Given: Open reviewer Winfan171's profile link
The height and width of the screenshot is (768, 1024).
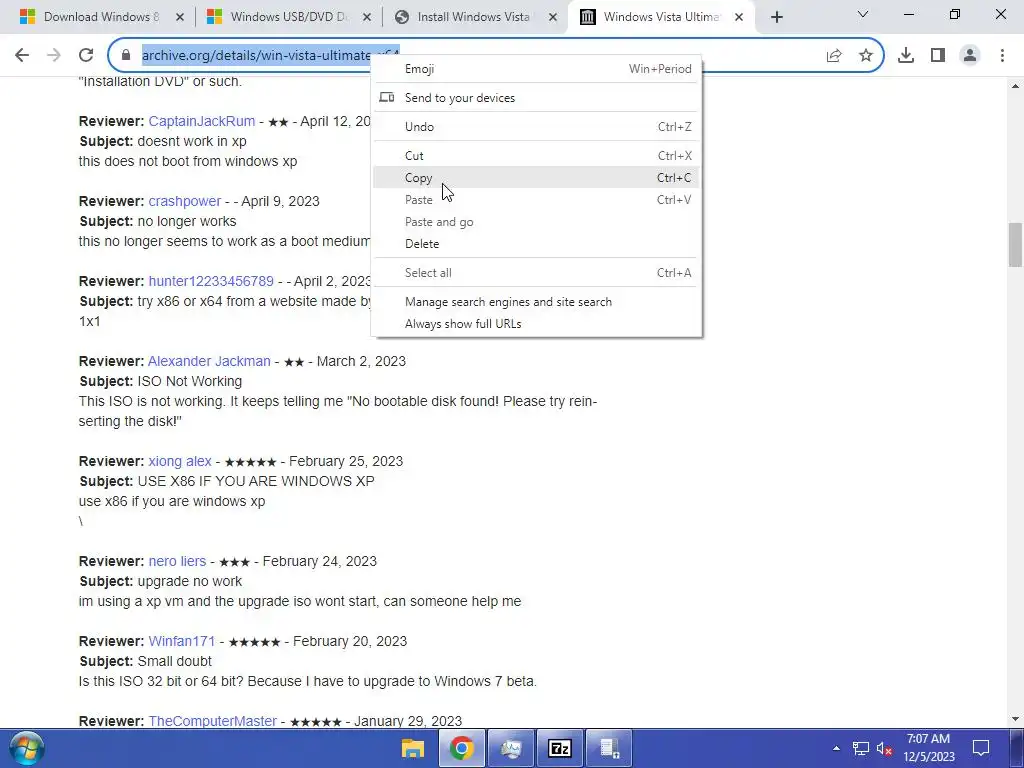Looking at the screenshot, I should 182,641.
